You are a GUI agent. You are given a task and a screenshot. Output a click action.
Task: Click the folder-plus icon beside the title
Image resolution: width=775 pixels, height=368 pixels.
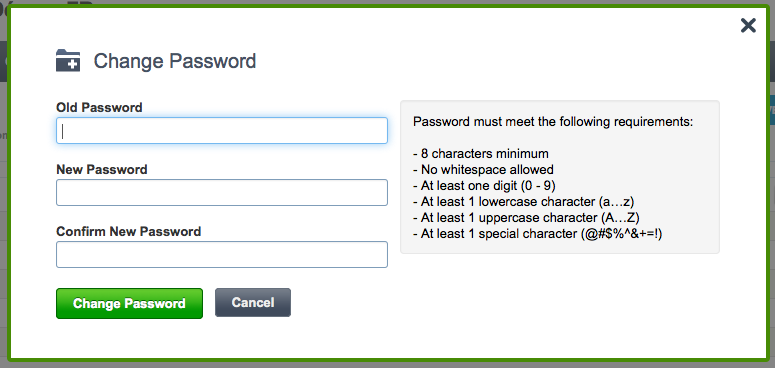(68, 61)
